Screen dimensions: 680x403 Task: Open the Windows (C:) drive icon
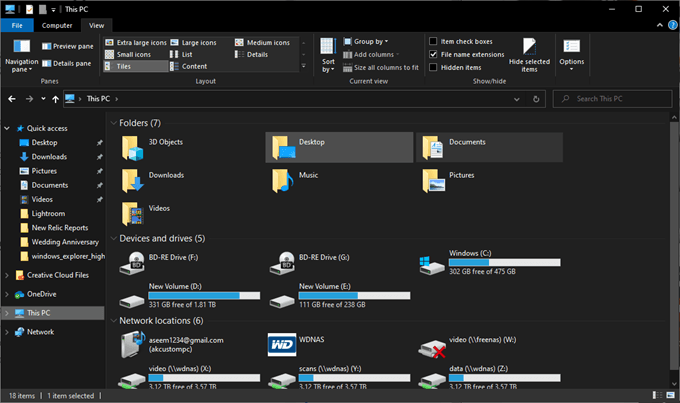(433, 264)
